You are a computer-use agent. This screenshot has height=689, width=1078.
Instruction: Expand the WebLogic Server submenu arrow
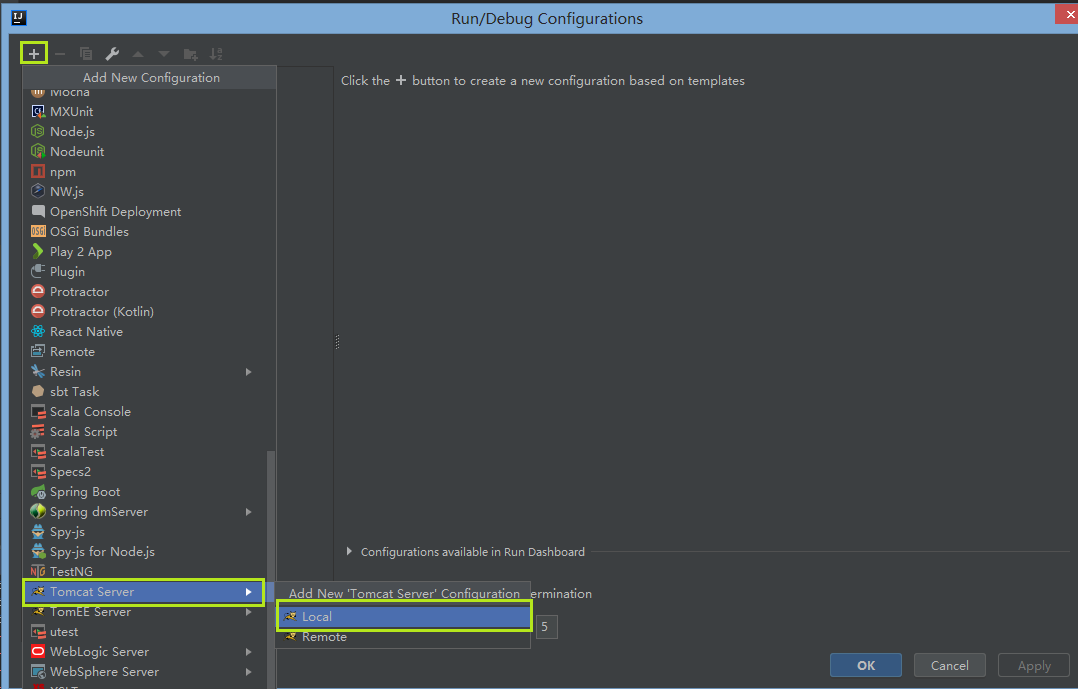click(249, 652)
